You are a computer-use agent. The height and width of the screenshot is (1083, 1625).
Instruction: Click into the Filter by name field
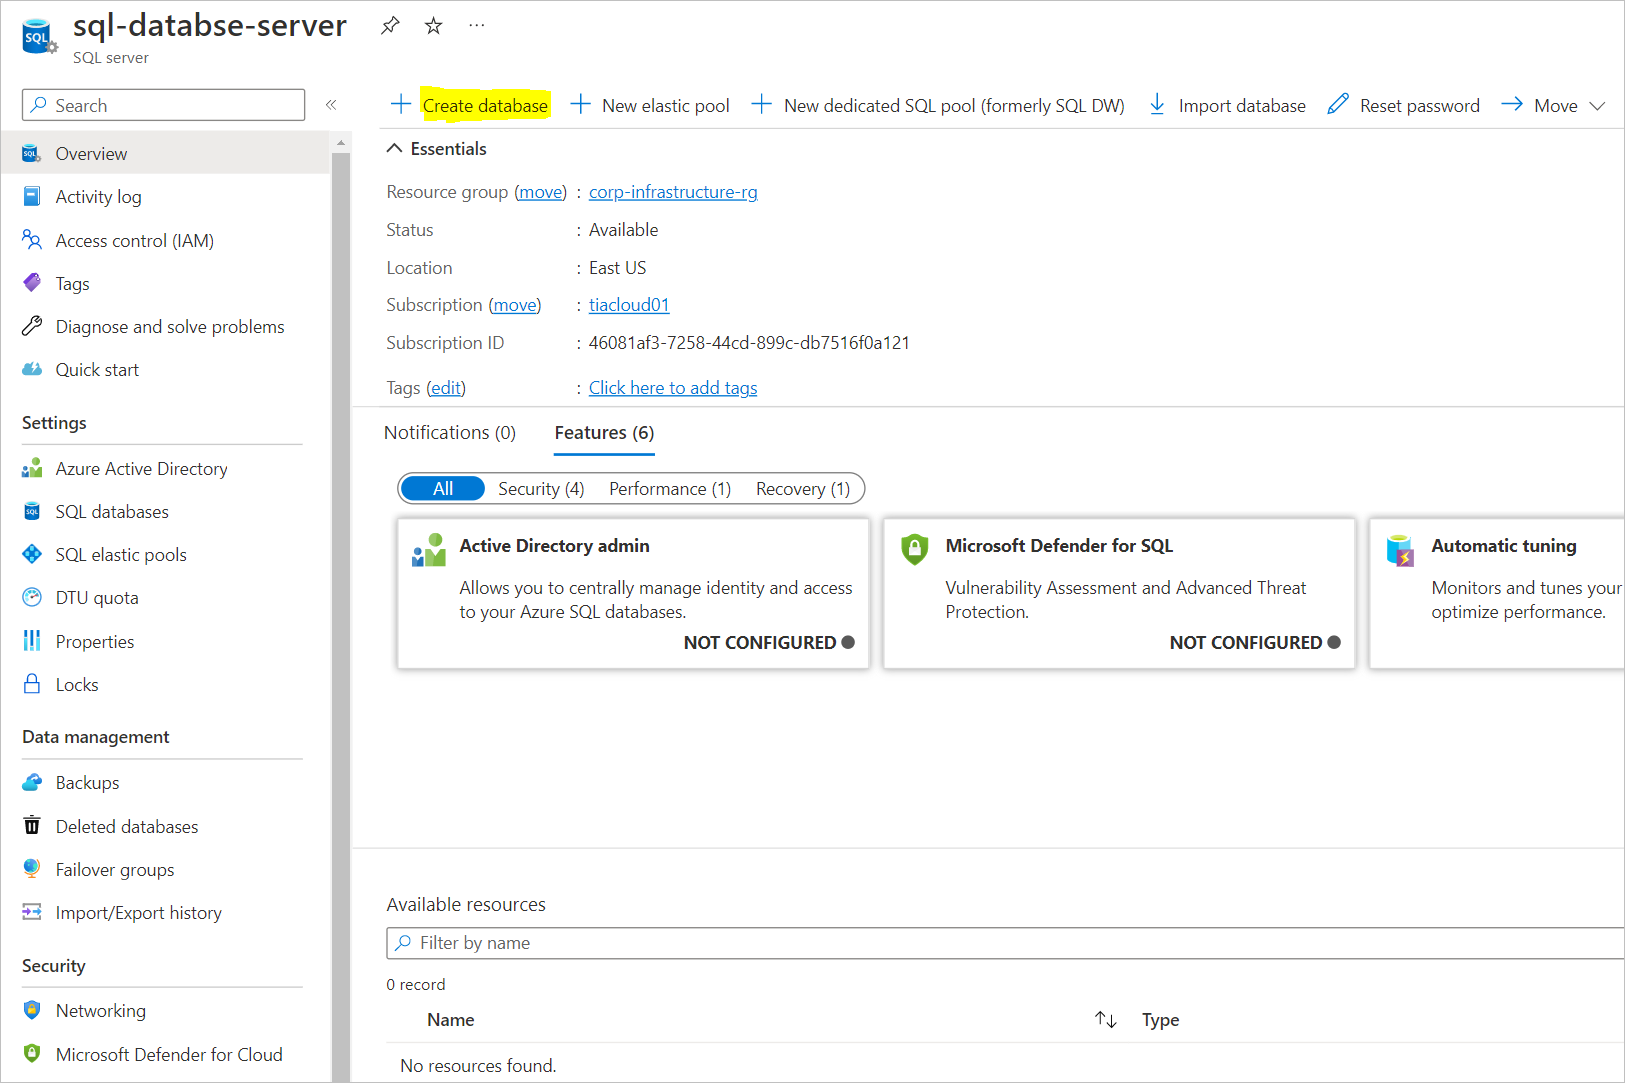point(1005,943)
